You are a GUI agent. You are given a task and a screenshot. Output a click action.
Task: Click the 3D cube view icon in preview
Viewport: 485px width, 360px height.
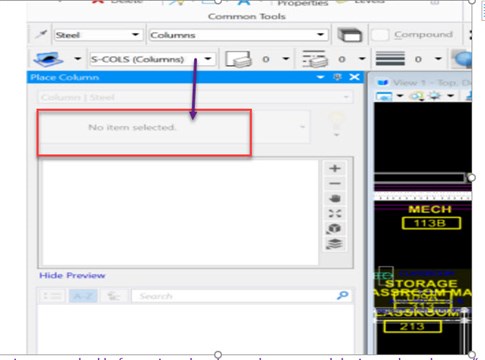[335, 229]
